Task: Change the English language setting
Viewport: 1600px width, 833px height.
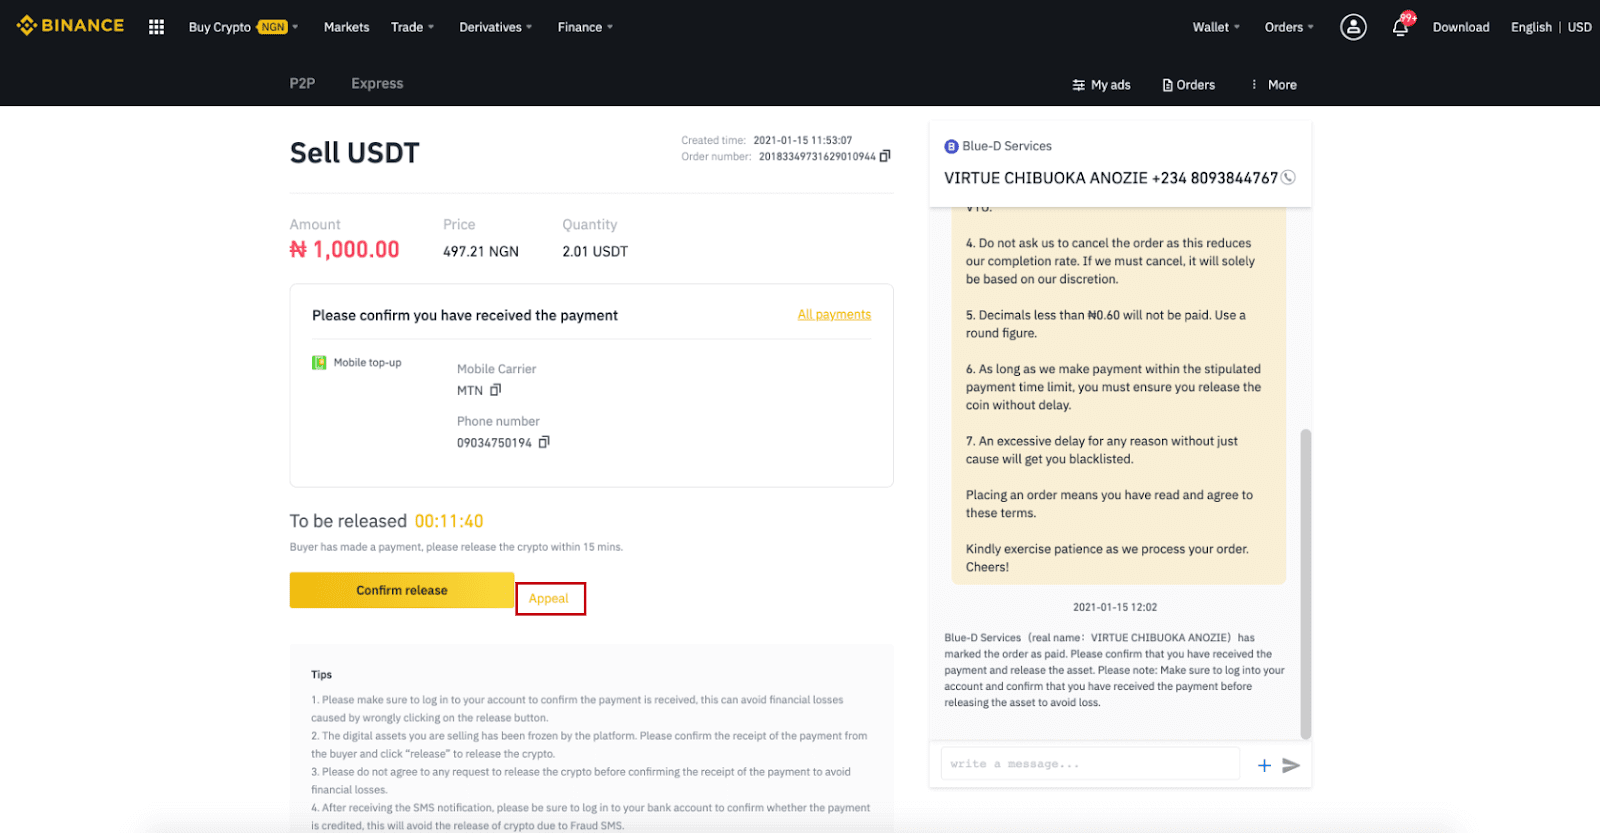Action: coord(1531,27)
